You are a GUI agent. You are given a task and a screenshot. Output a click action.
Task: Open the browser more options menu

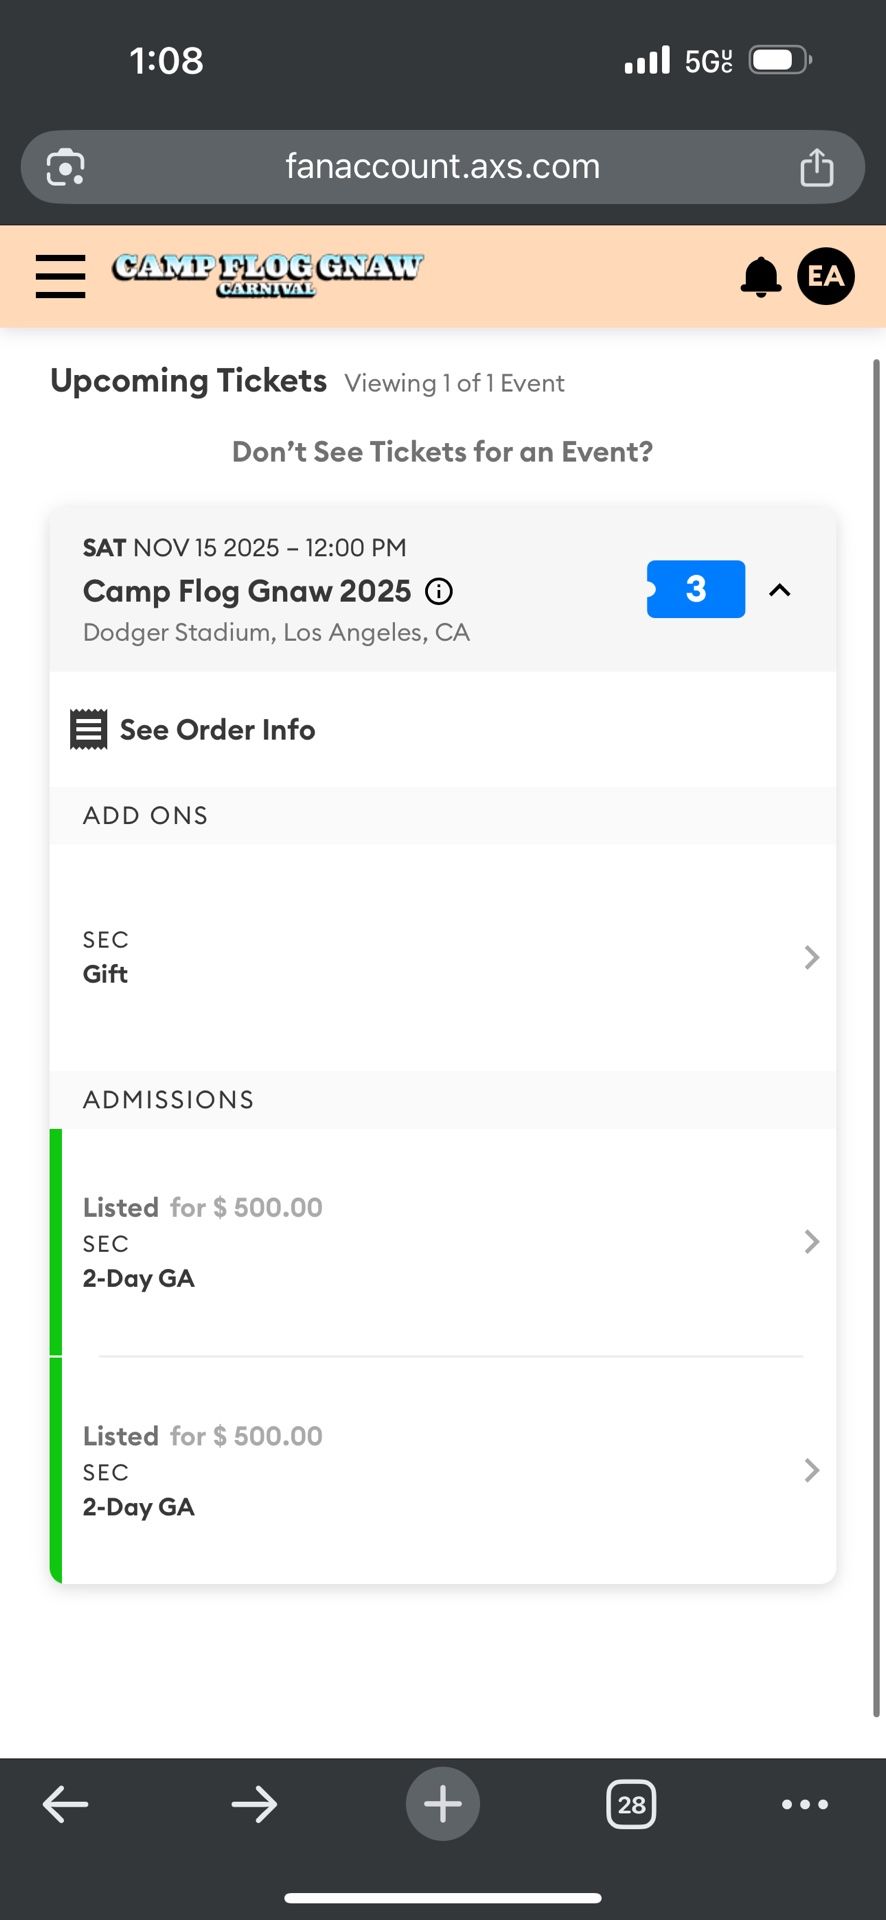tap(804, 1804)
